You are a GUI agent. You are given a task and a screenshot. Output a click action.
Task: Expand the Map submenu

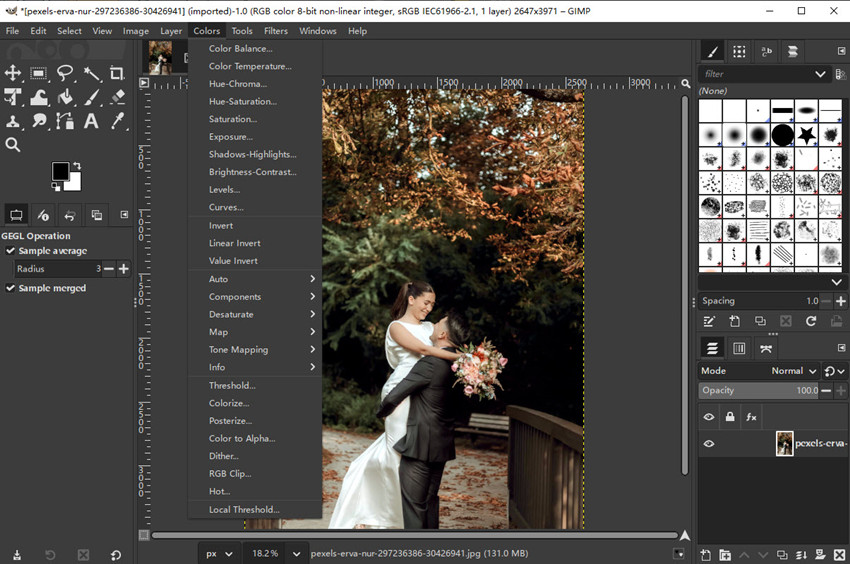pos(255,332)
